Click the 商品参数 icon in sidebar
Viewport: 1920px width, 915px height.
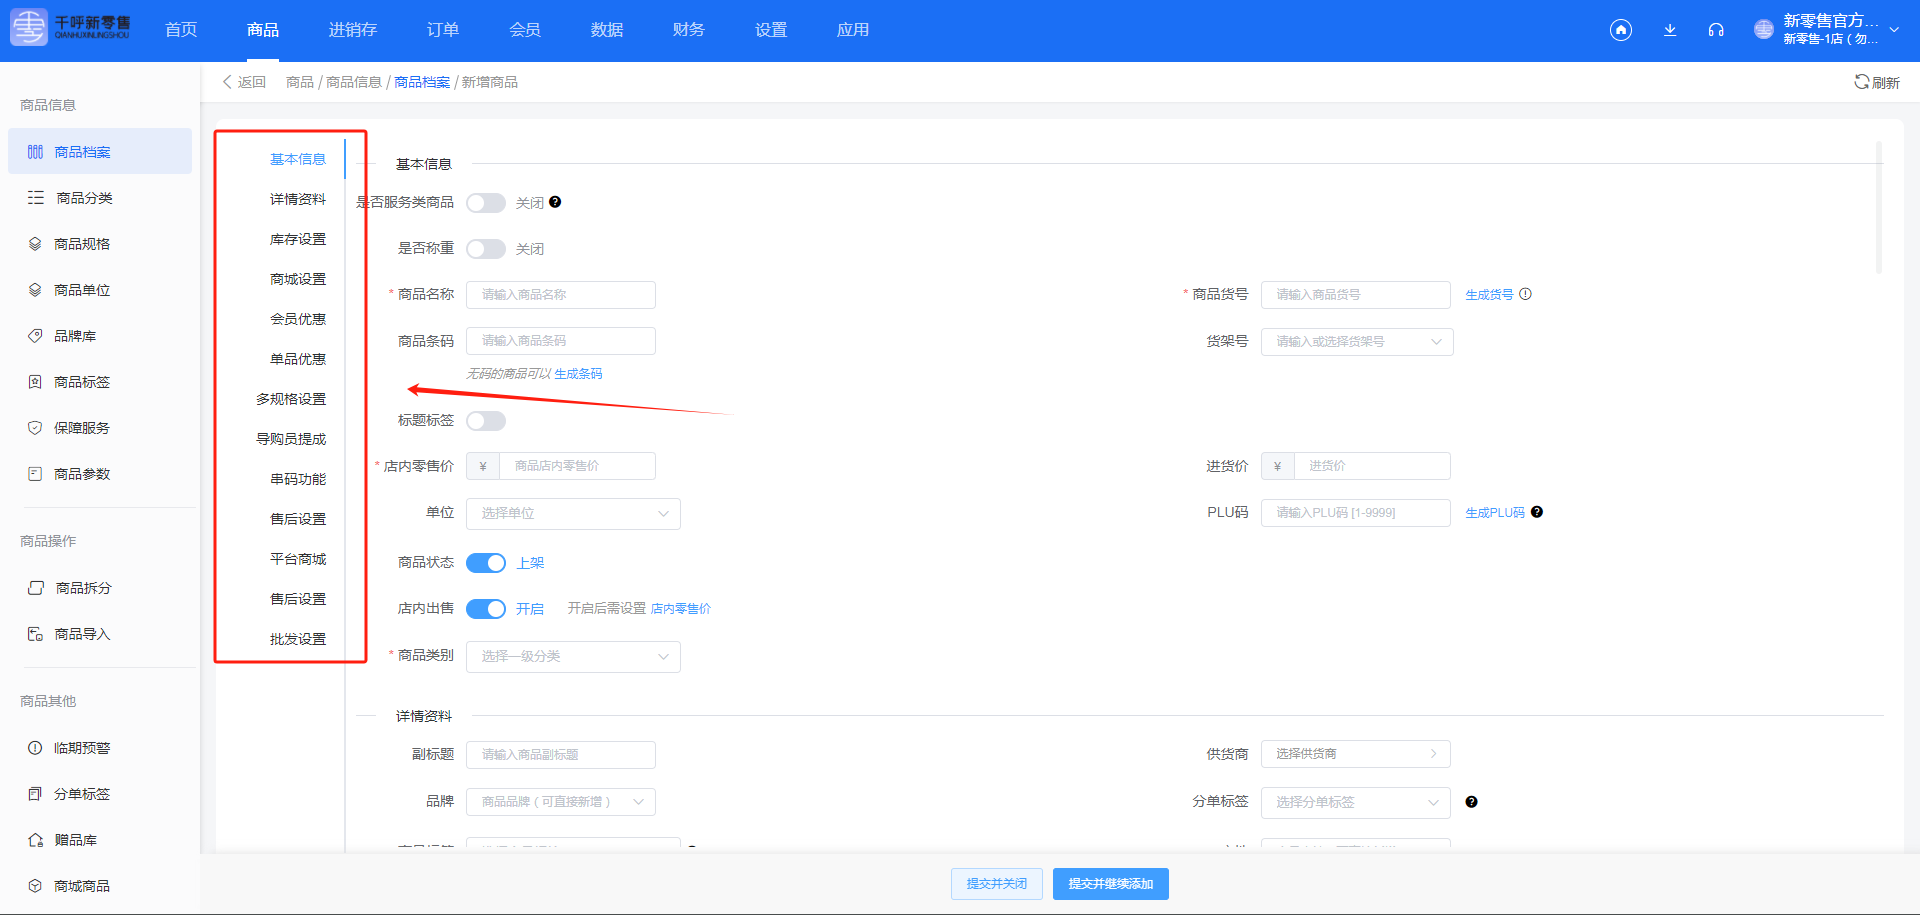click(35, 474)
